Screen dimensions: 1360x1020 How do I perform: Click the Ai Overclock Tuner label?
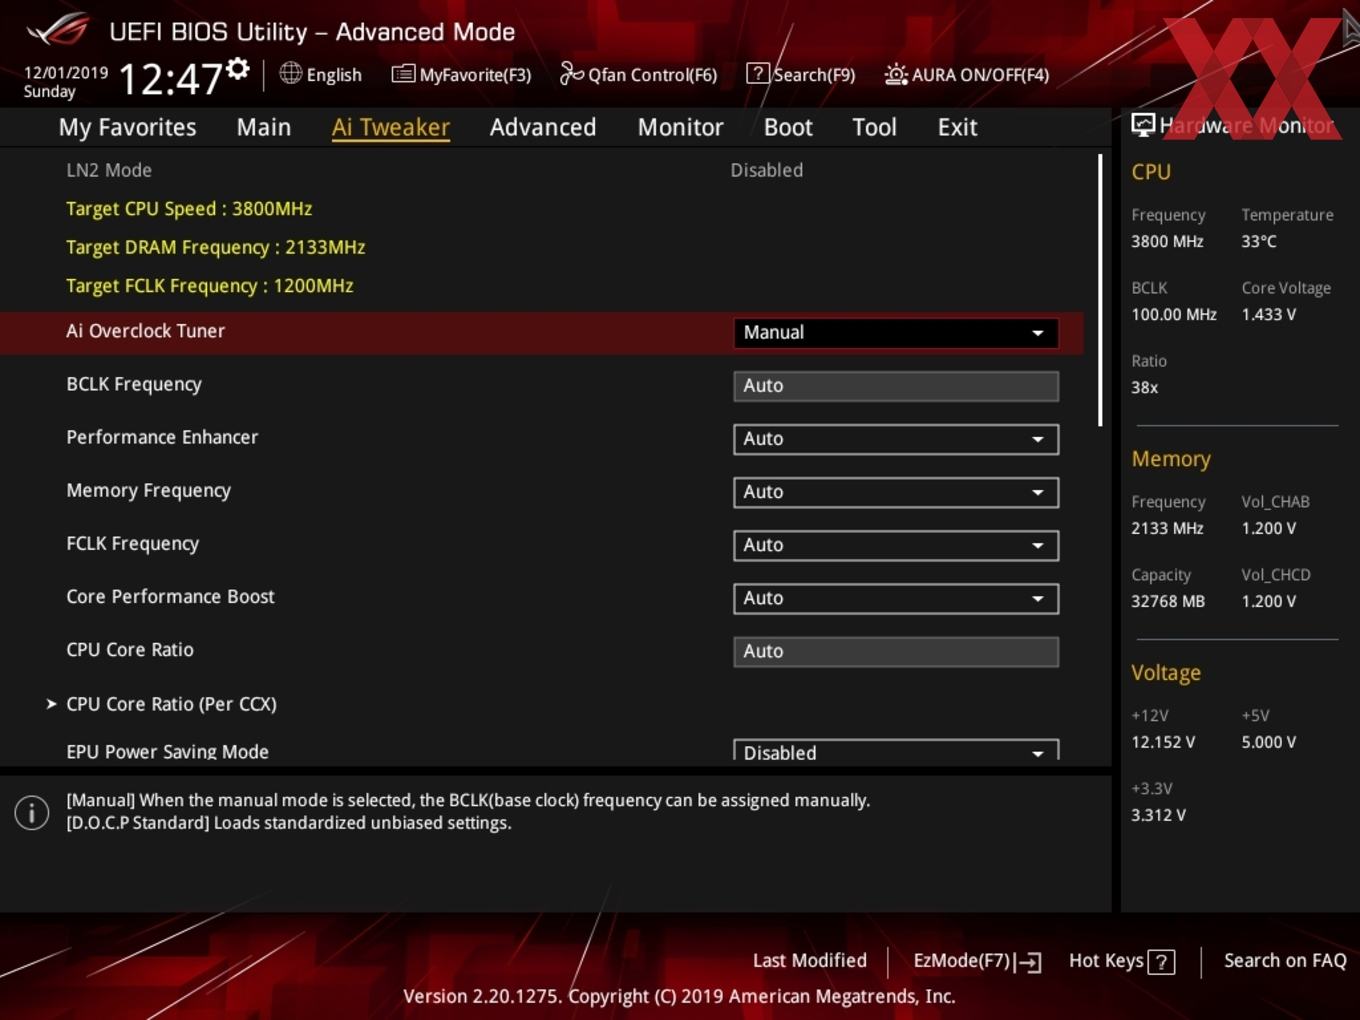146,331
